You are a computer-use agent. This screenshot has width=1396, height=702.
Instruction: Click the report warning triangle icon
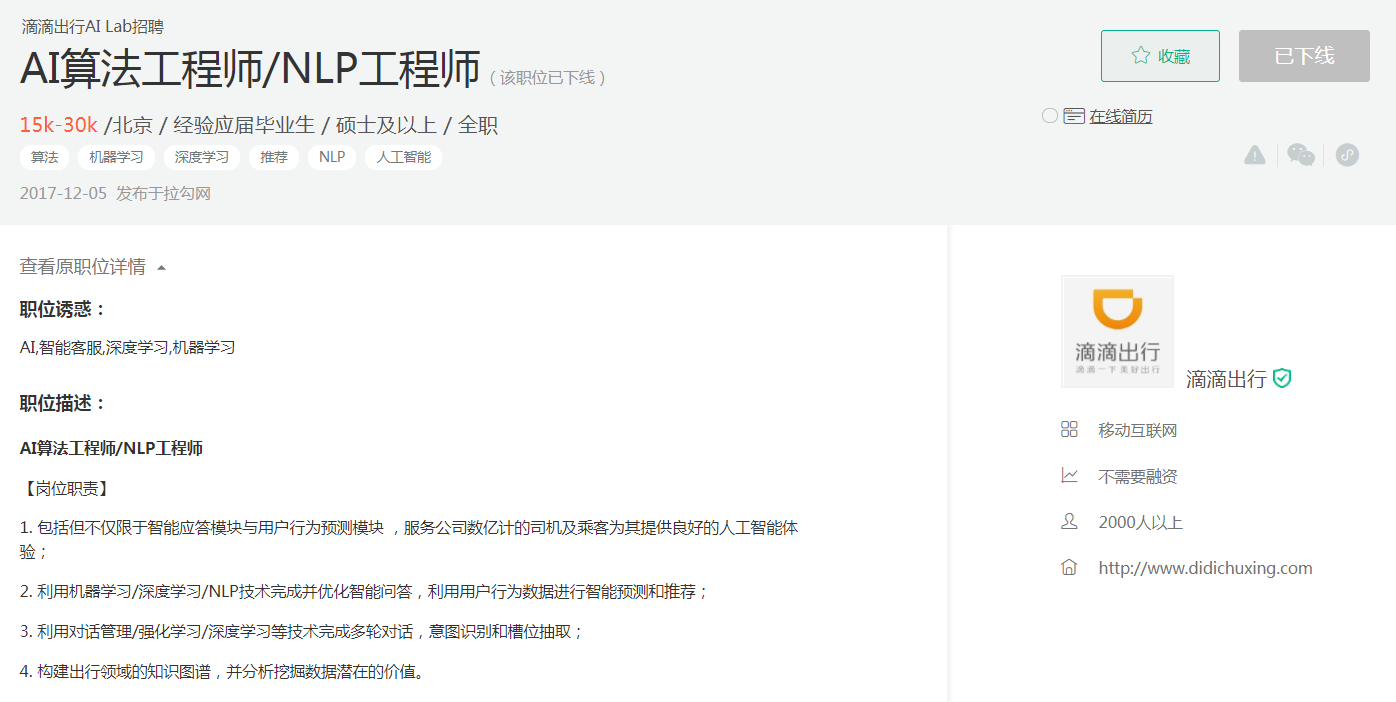click(1255, 155)
